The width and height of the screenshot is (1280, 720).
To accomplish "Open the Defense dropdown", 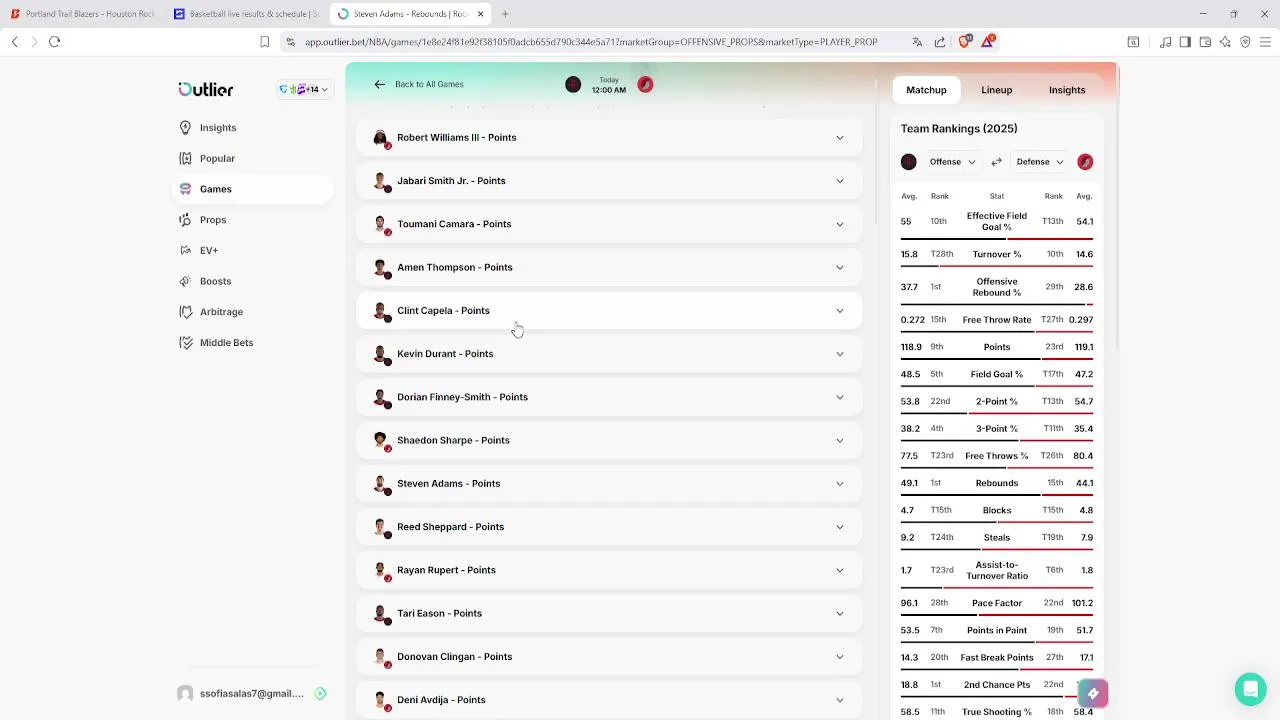I will pyautogui.click(x=1040, y=162).
